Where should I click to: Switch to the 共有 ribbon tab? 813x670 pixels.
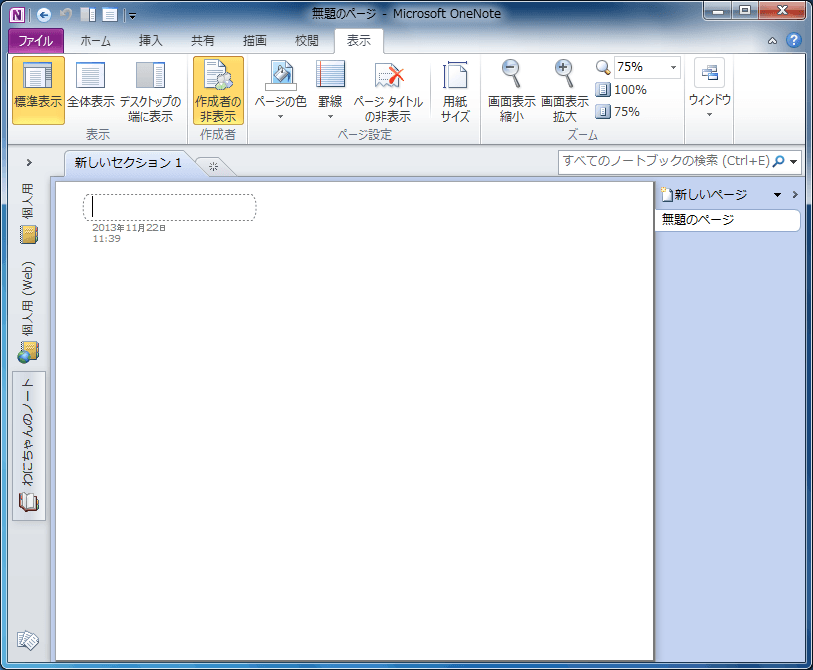tap(203, 41)
